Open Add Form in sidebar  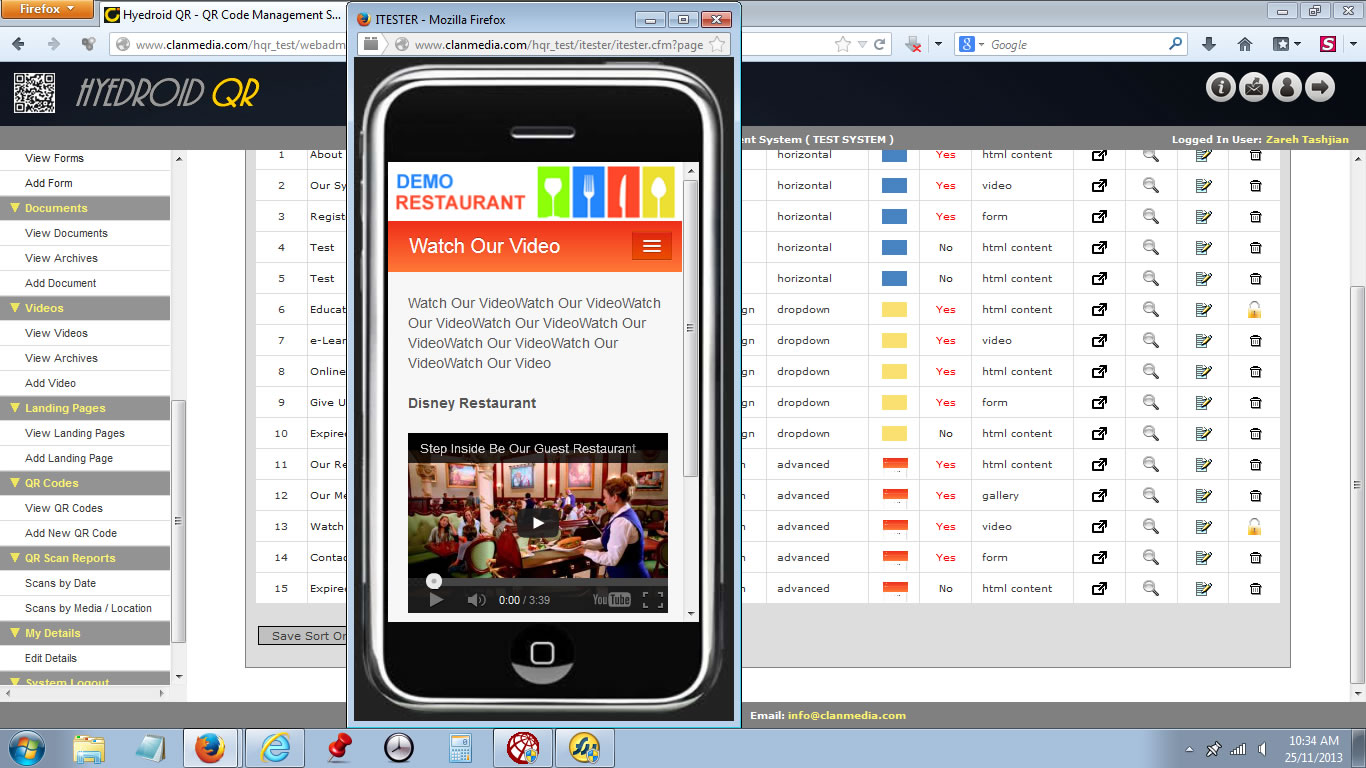click(x=49, y=183)
